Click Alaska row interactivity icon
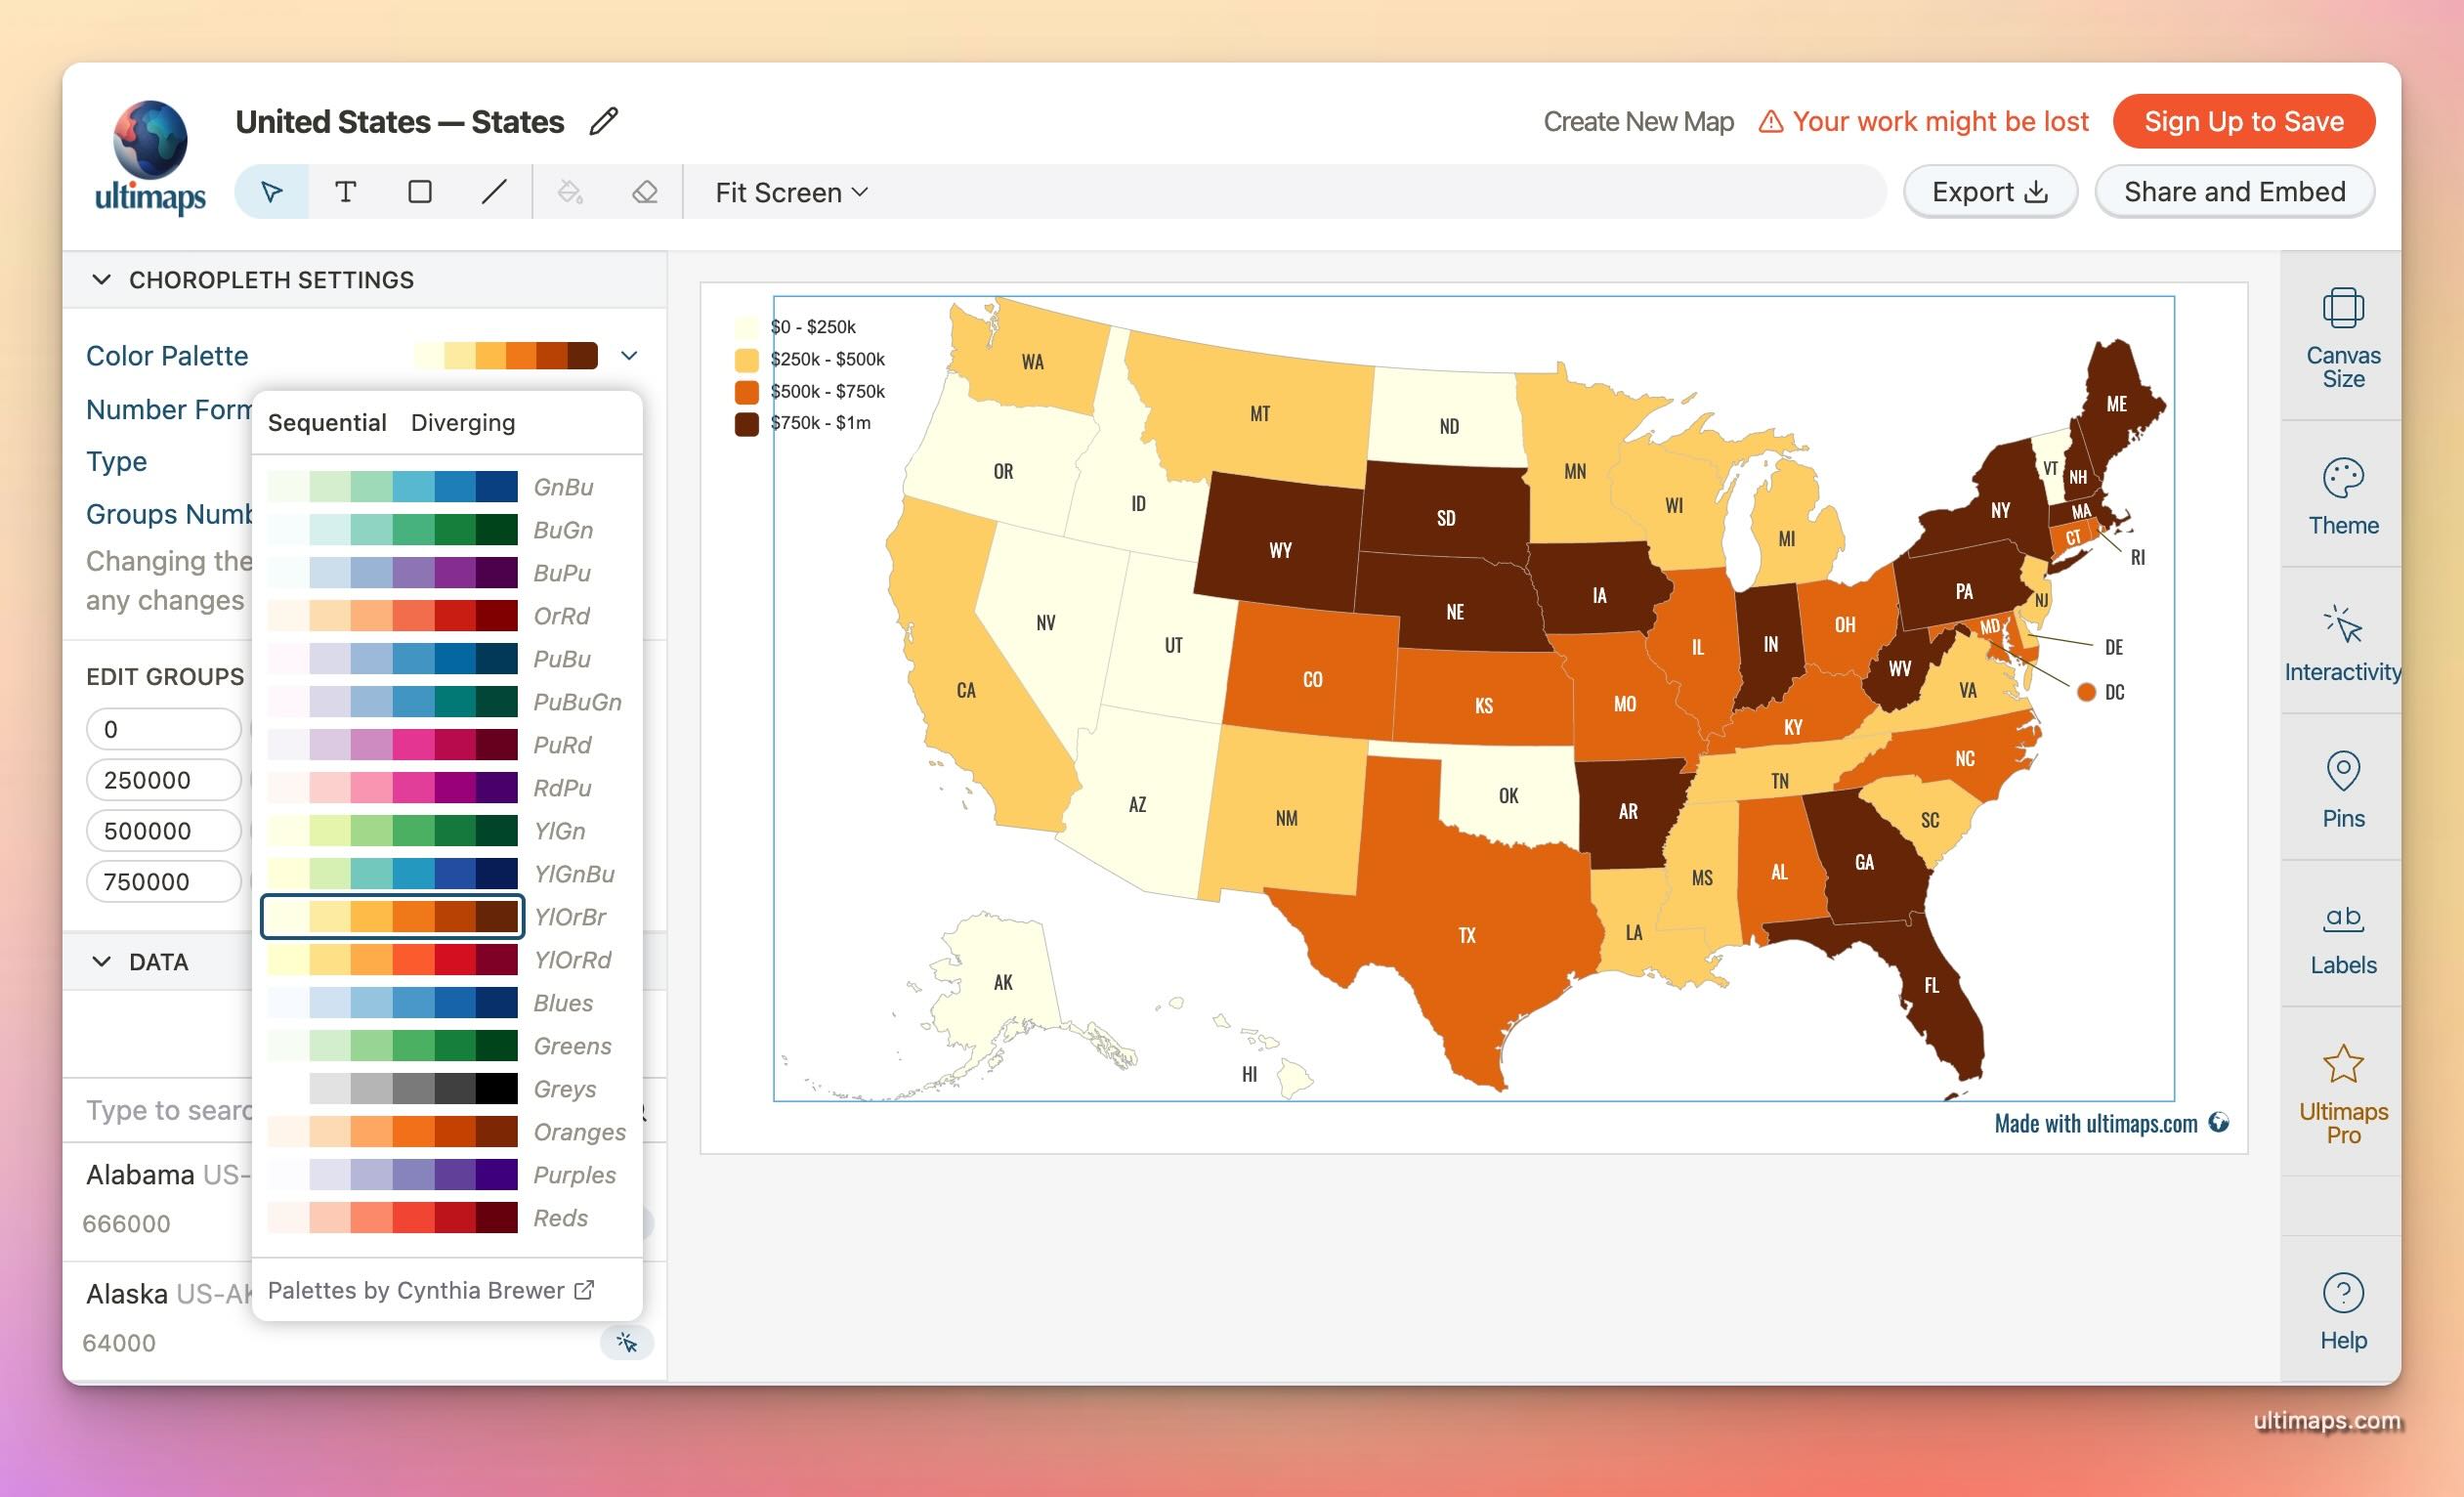2464x1497 pixels. point(627,1342)
